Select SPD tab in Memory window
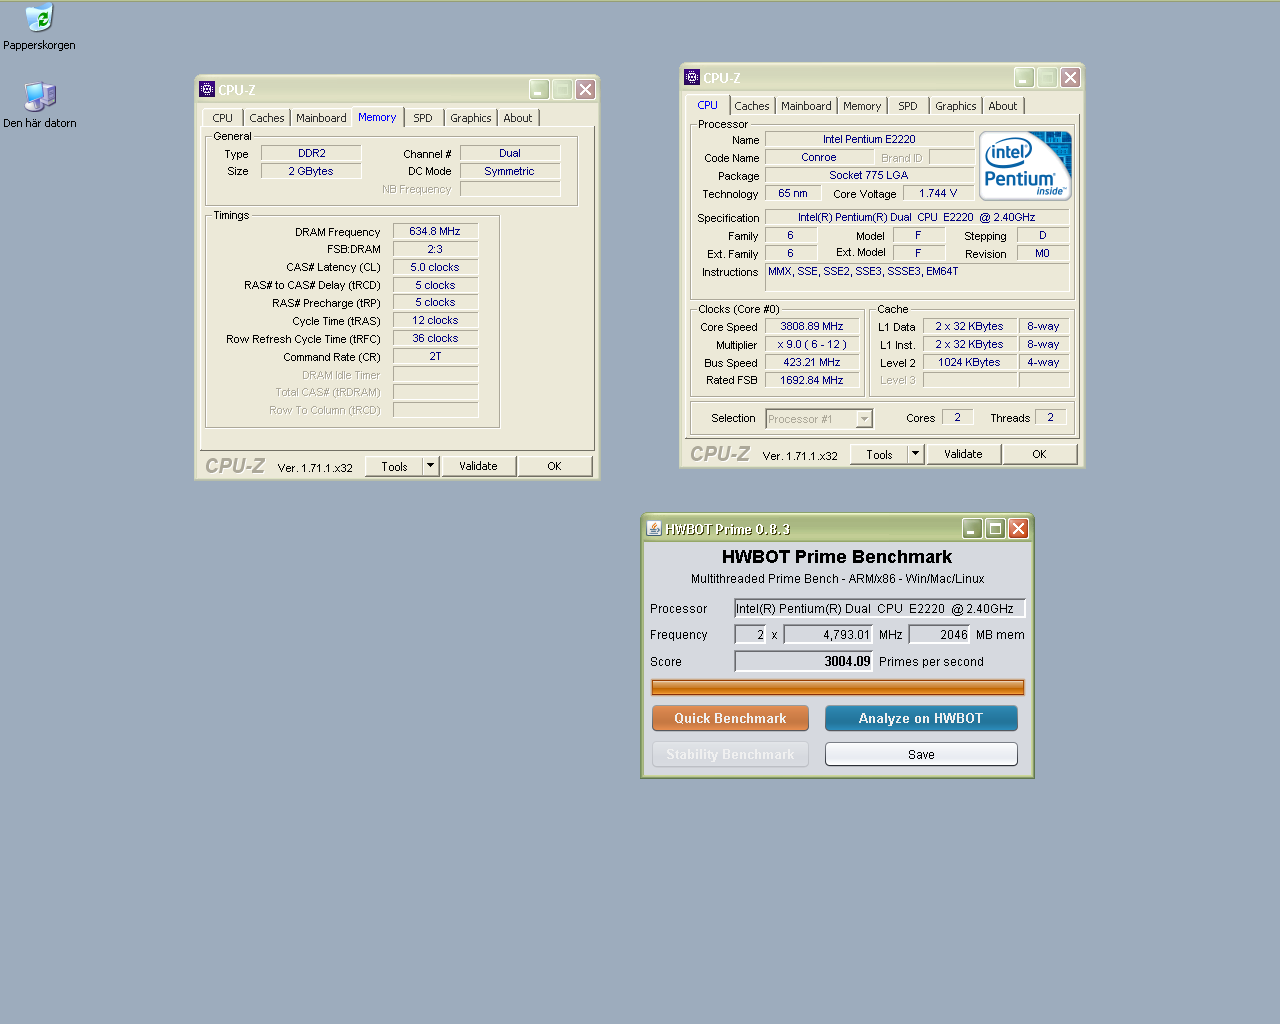The height and width of the screenshot is (1024, 1280). [423, 118]
